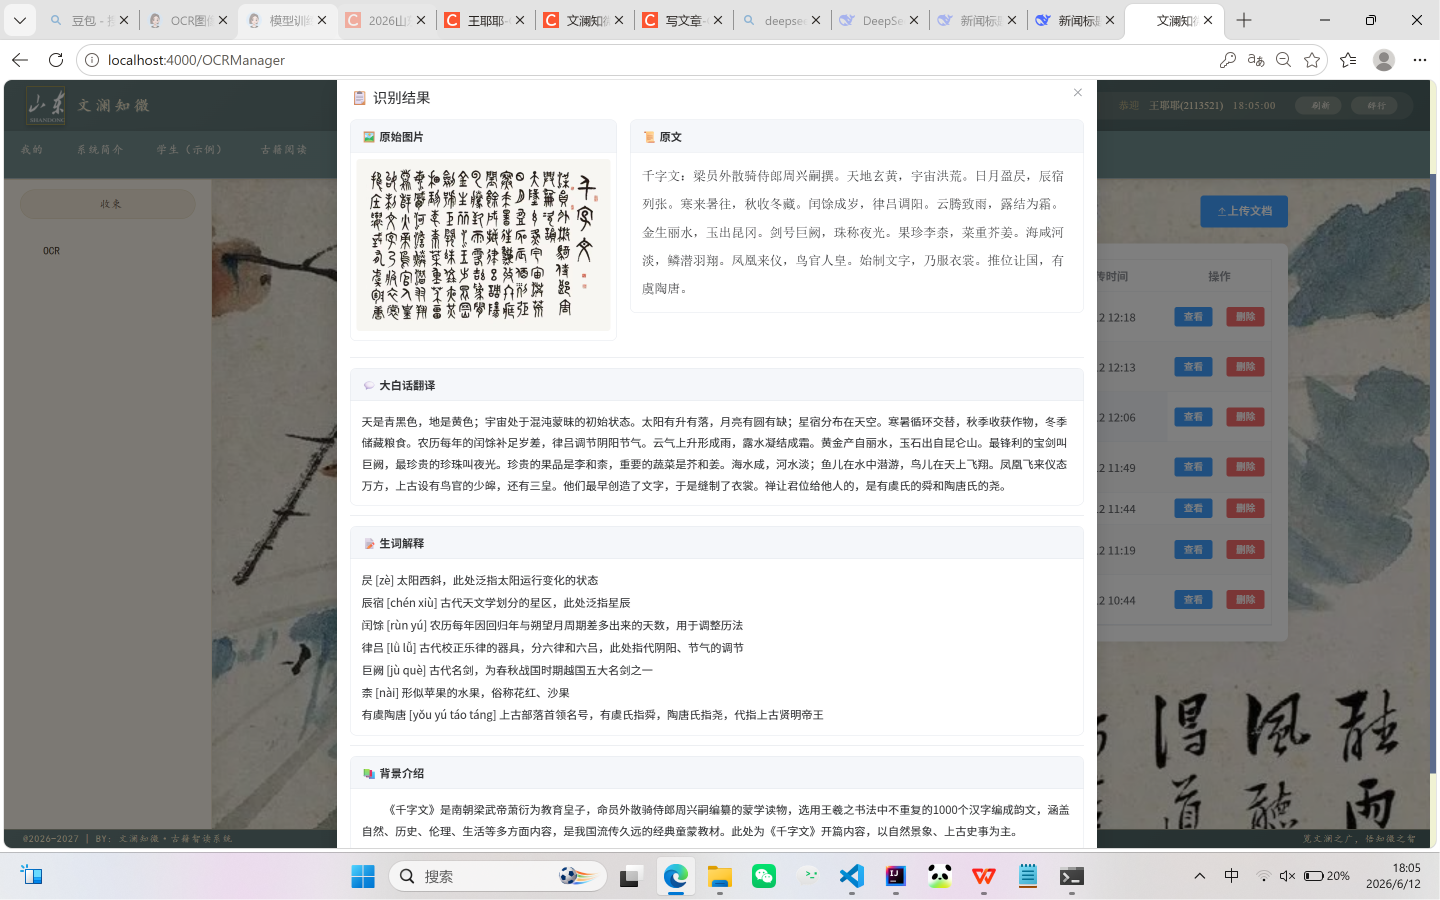1440x900 pixels.
Task: Click the browser back arrow
Action: (x=20, y=60)
